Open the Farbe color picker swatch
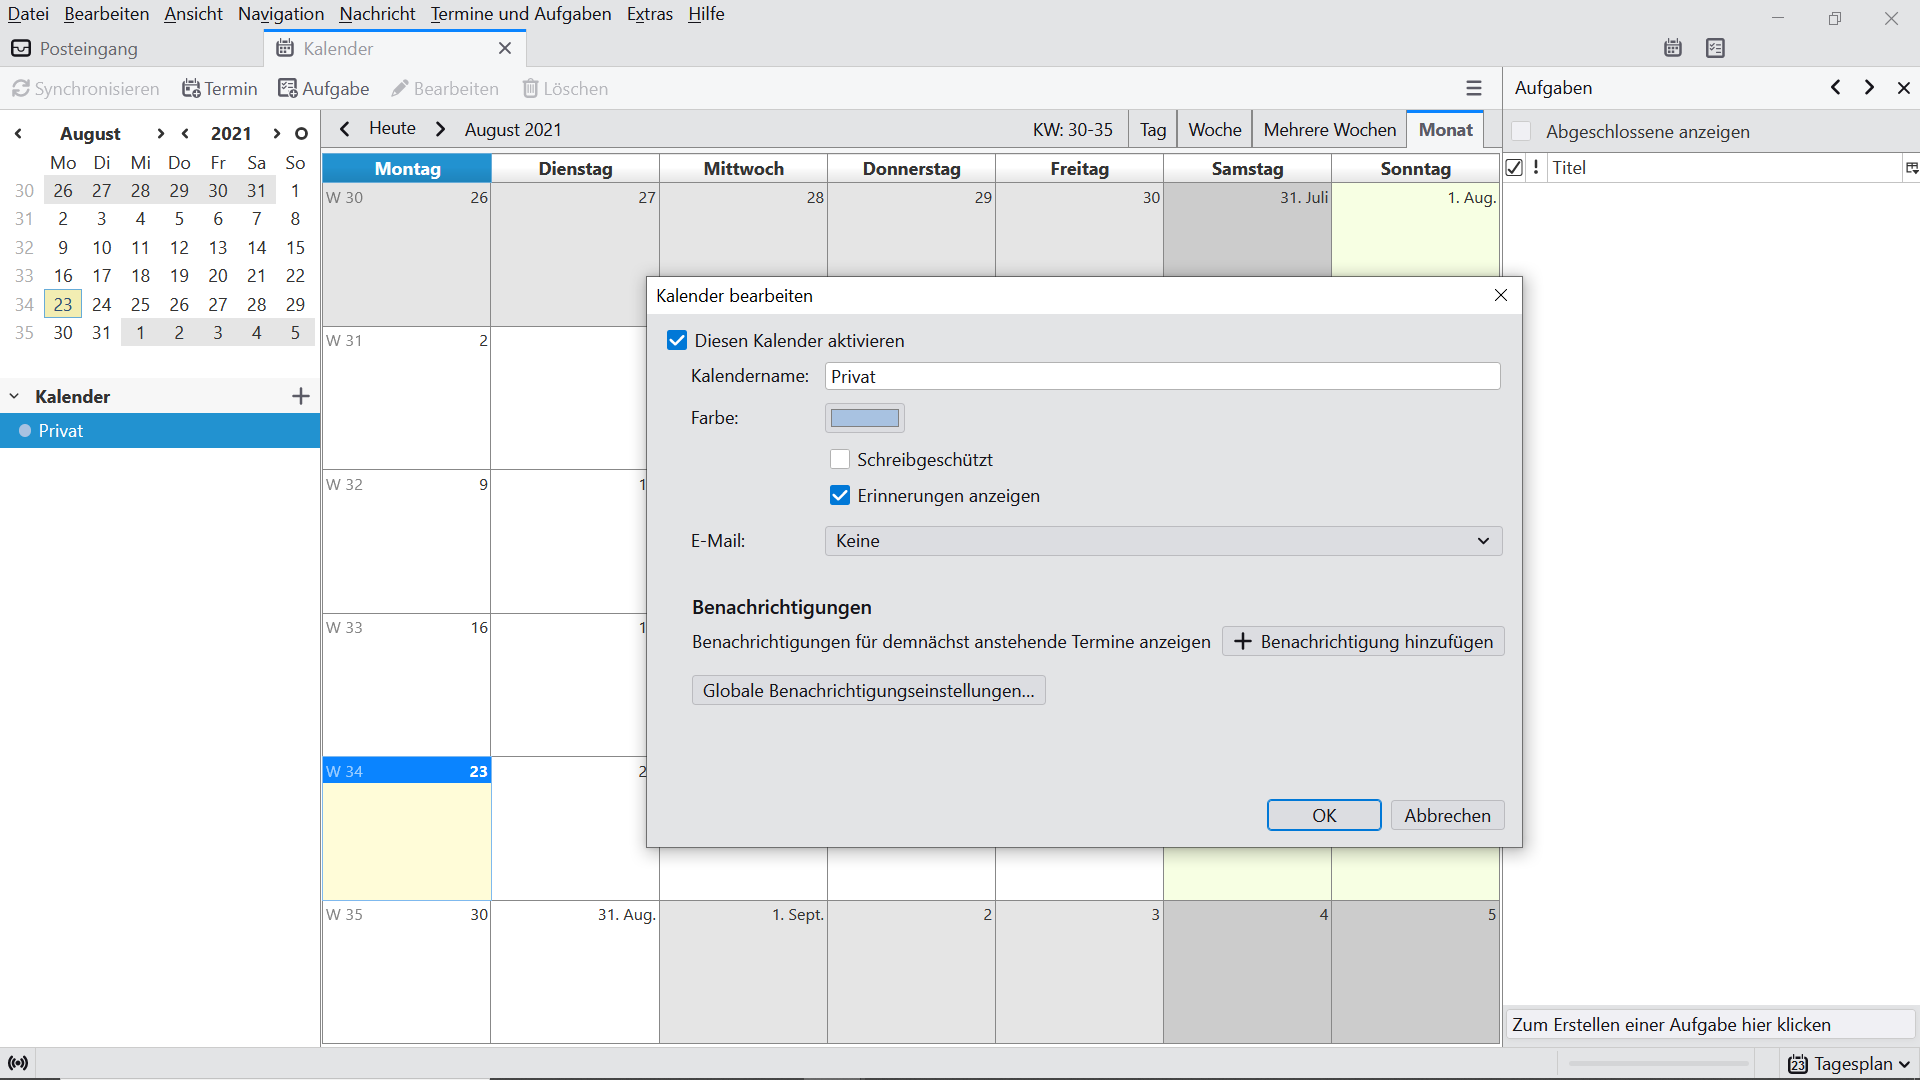1920x1080 pixels. pyautogui.click(x=865, y=418)
